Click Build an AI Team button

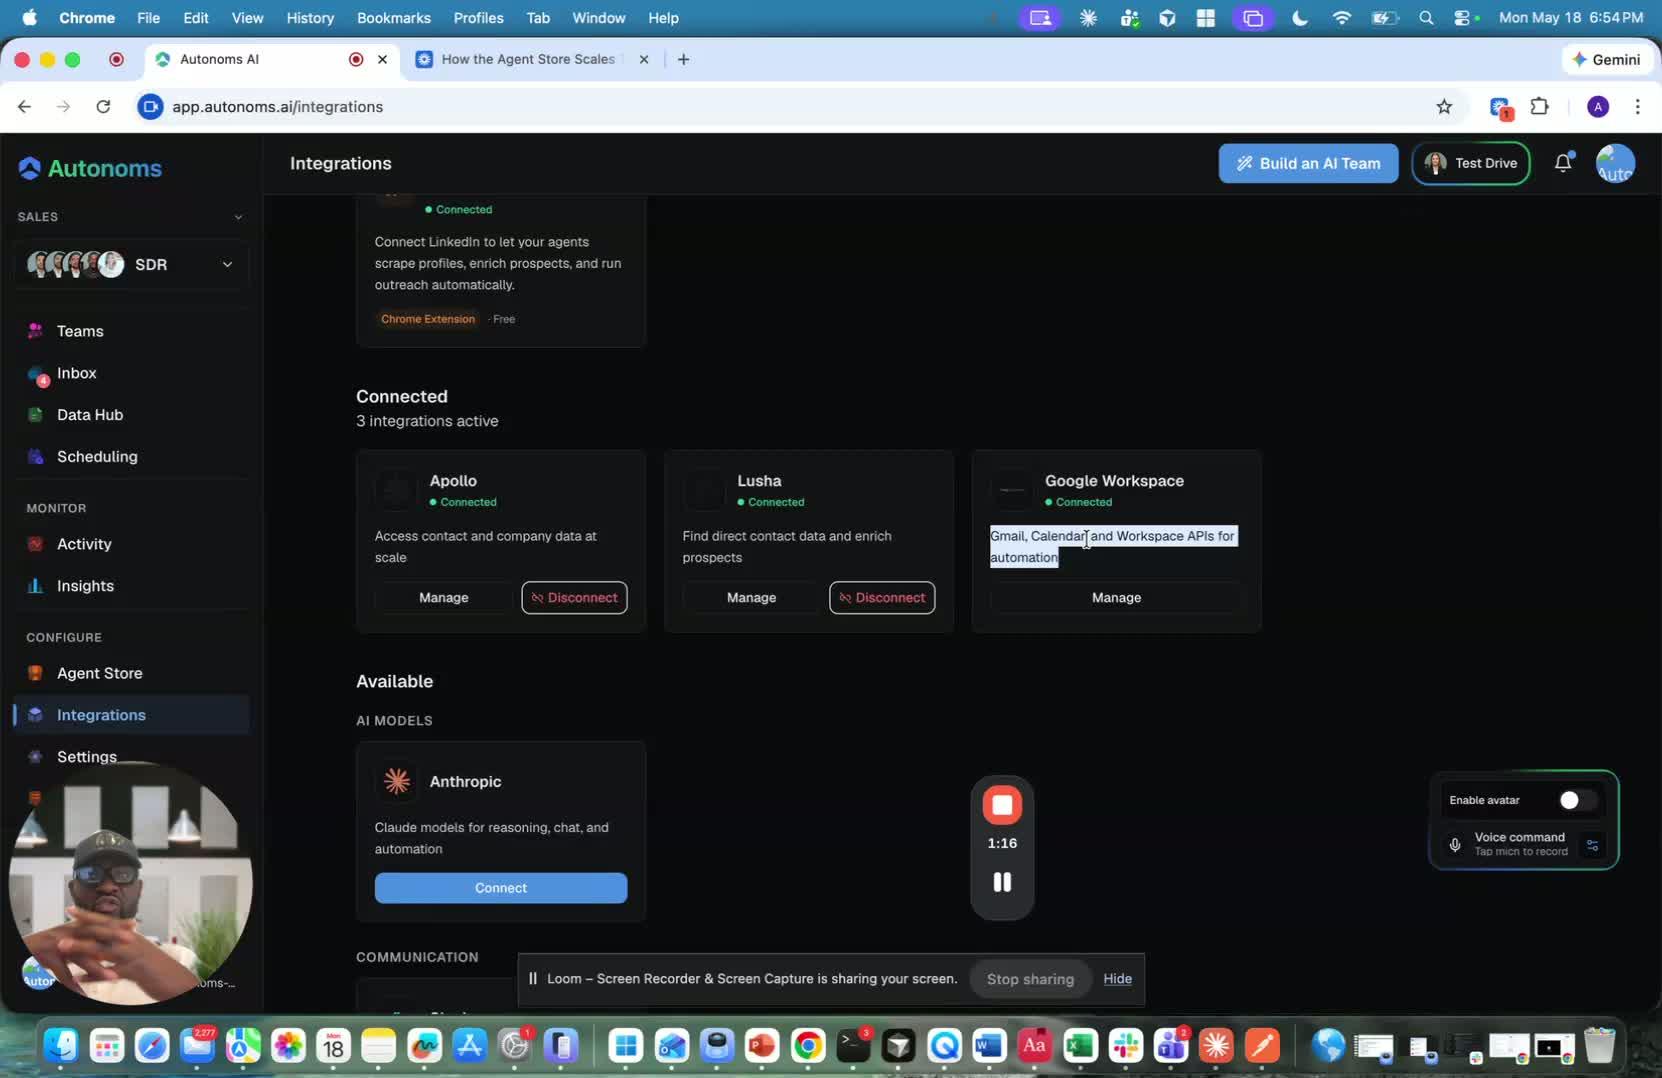click(1308, 164)
